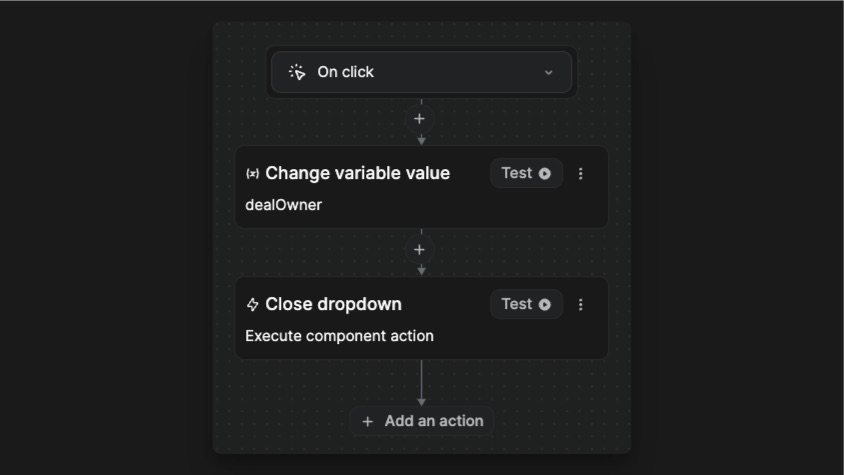
Task: Click play icon in Change variable value Test
Action: [x=545, y=173]
